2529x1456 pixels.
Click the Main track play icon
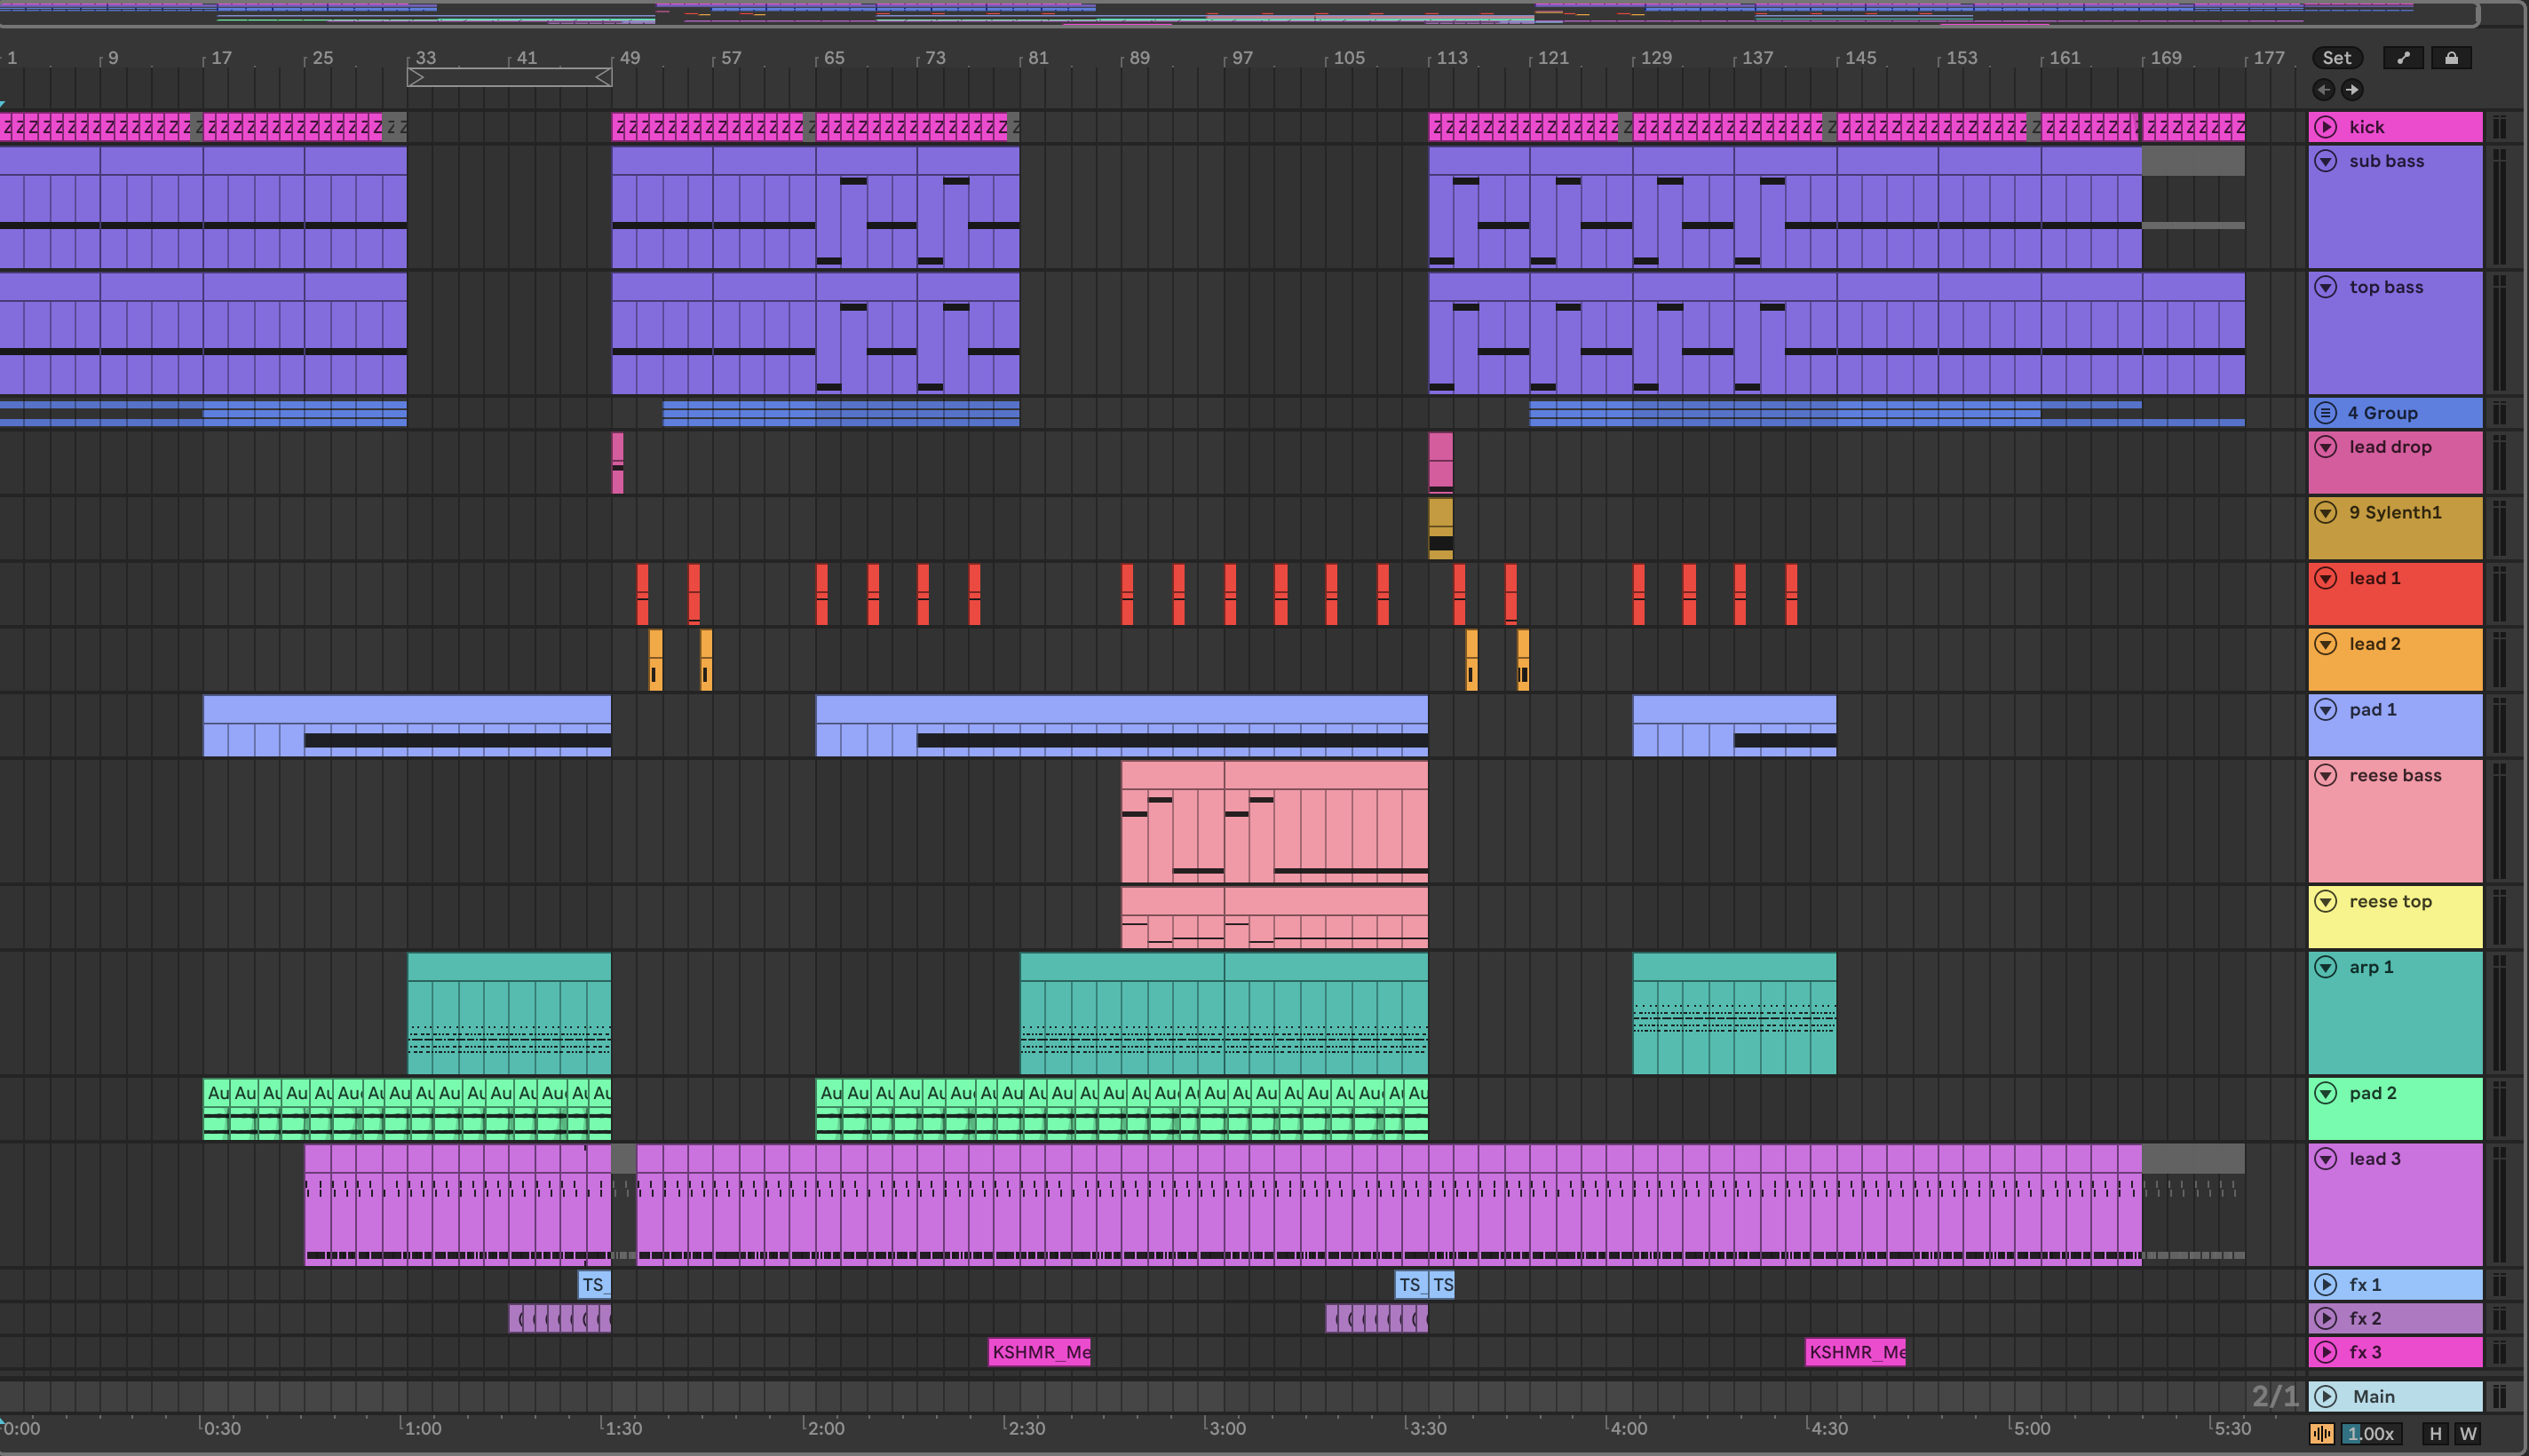[x=2326, y=1396]
